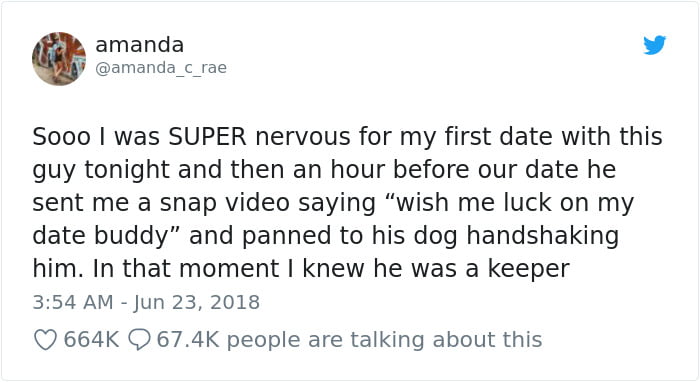Like the tweet with the heart icon
Image resolution: width=700 pixels, height=382 pixels.
pyautogui.click(x=46, y=340)
